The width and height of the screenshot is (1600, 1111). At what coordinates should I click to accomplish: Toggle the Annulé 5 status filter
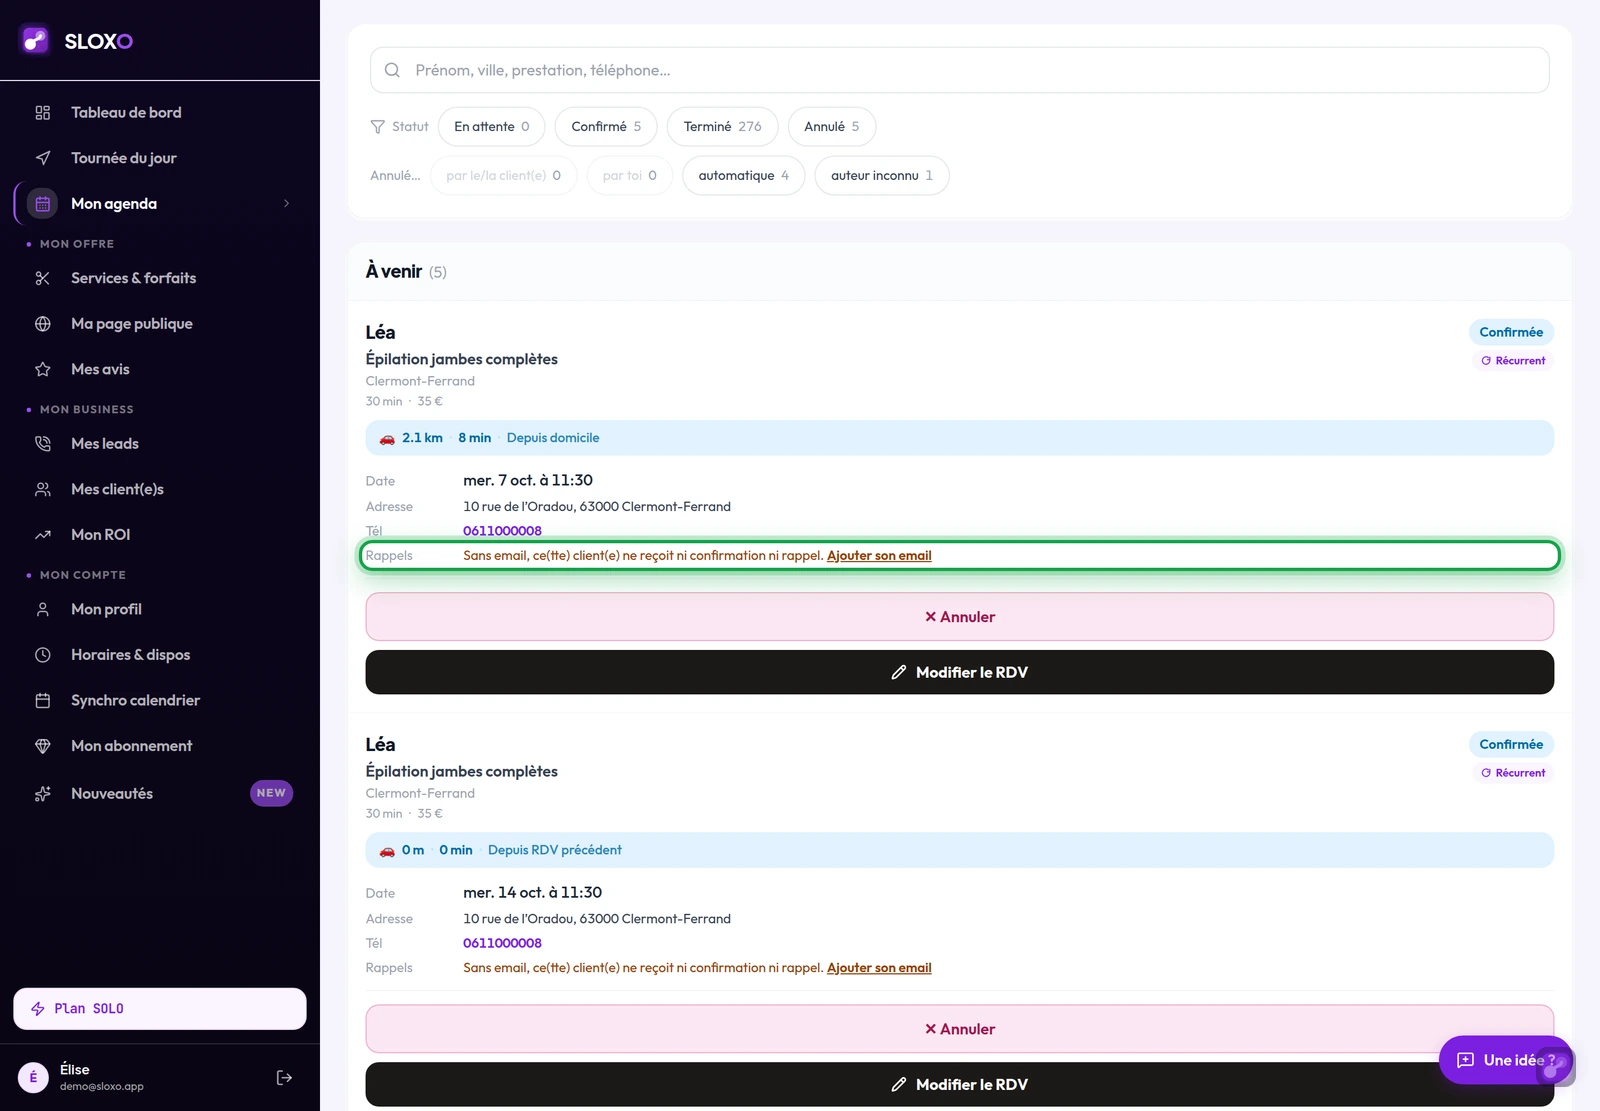pyautogui.click(x=832, y=127)
